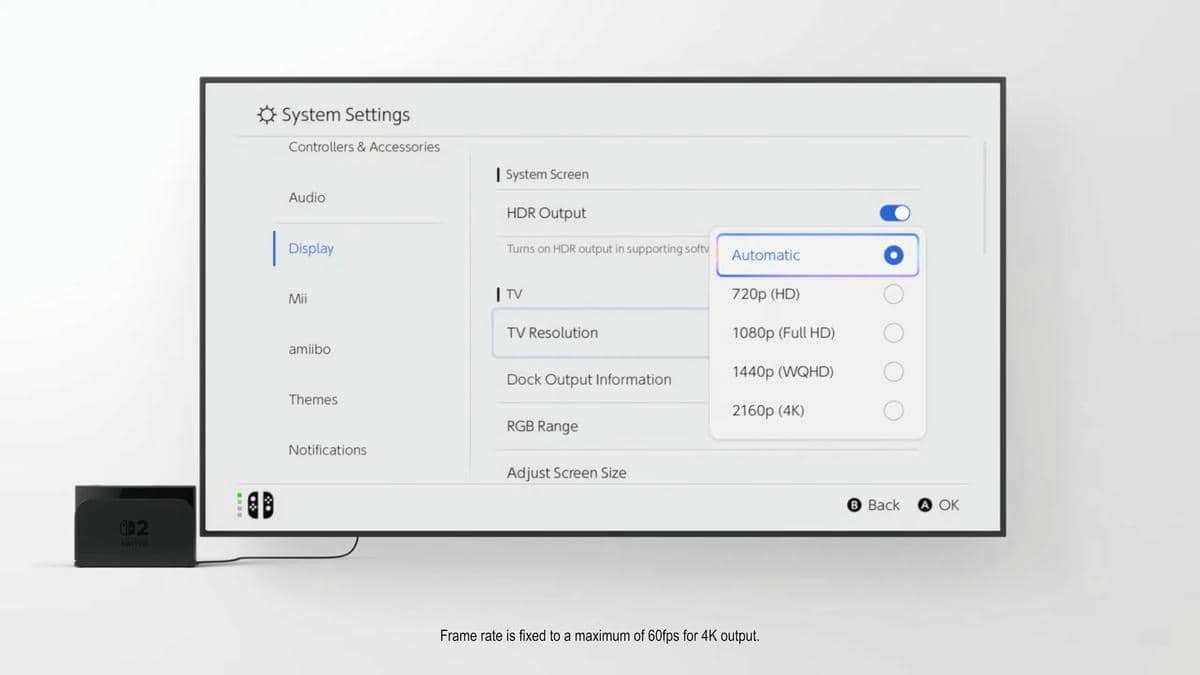Click the Joy-Con controller status icon
This screenshot has width=1200, height=675.
(260, 505)
